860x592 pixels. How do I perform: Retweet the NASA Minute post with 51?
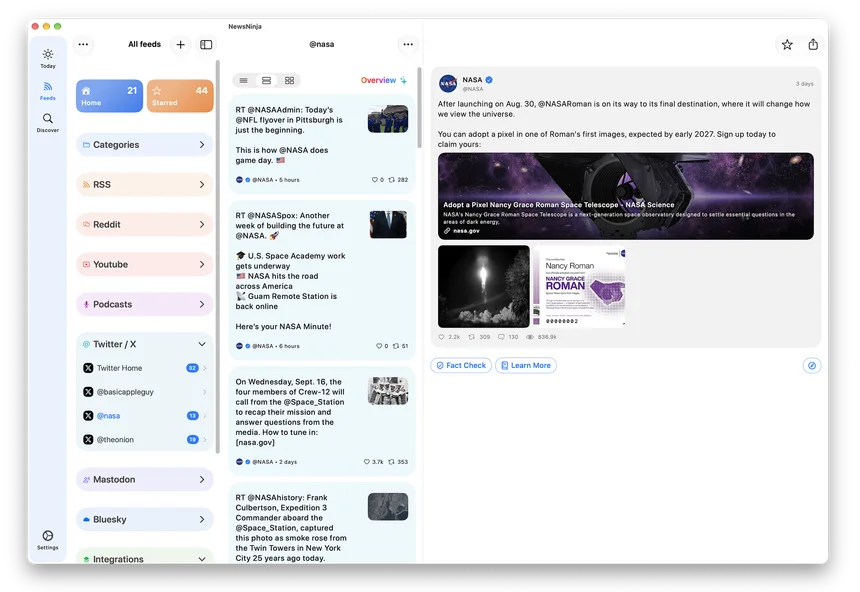(x=400, y=346)
